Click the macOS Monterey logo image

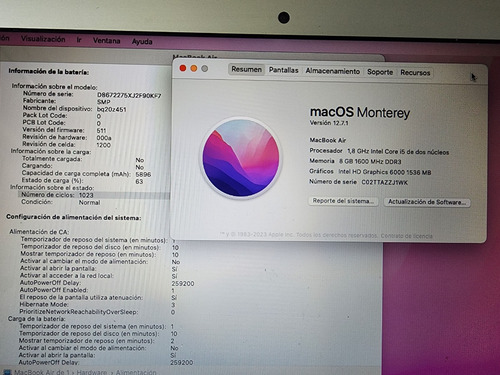pyautogui.click(x=241, y=158)
